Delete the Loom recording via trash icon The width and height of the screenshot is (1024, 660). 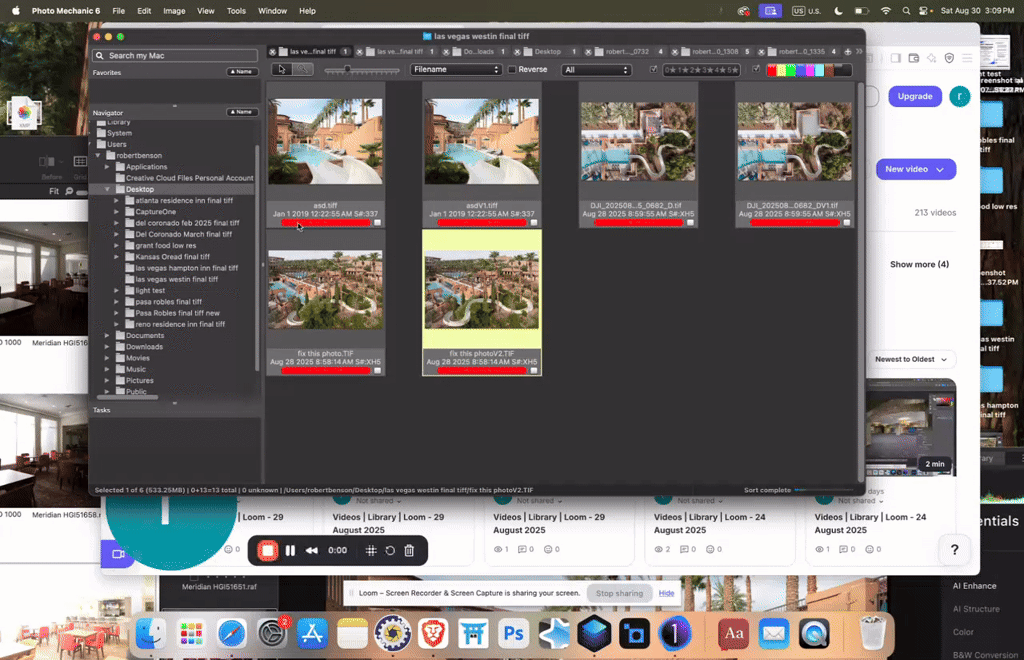411,550
